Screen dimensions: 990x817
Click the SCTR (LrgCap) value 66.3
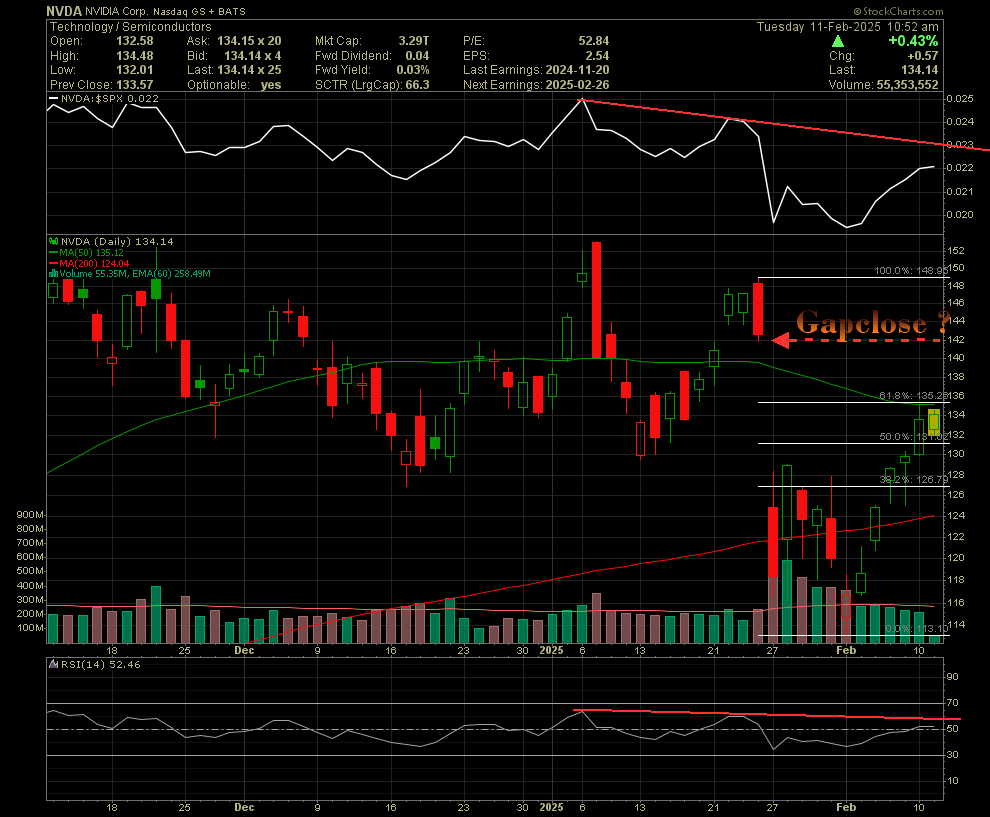417,85
